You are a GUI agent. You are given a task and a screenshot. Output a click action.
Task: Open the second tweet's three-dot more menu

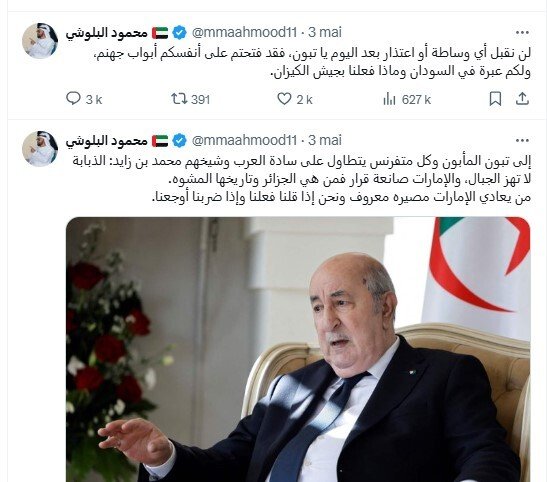click(x=522, y=141)
